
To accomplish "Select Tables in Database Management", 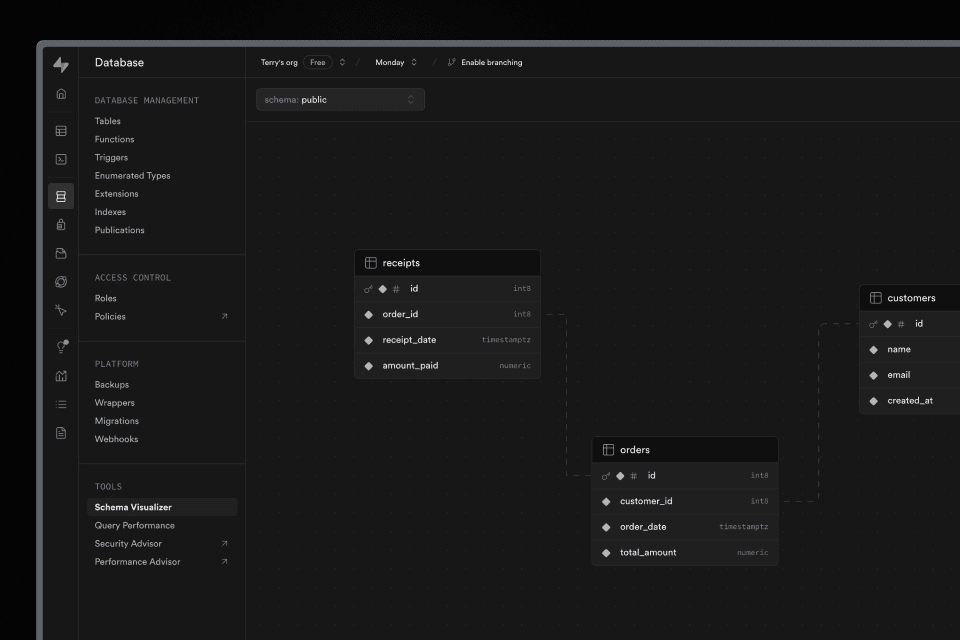I will click(x=108, y=121).
